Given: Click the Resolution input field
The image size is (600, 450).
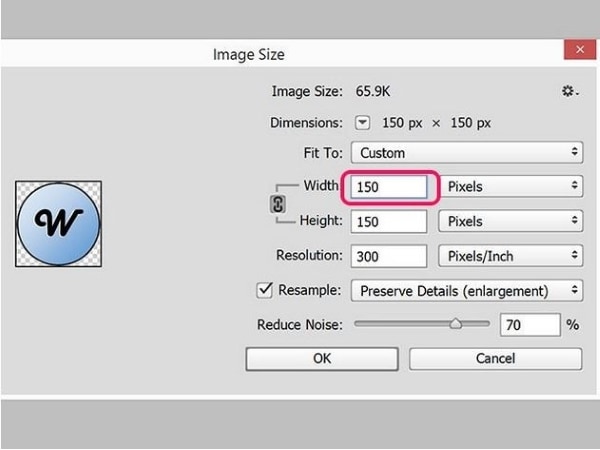Looking at the screenshot, I should 390,256.
